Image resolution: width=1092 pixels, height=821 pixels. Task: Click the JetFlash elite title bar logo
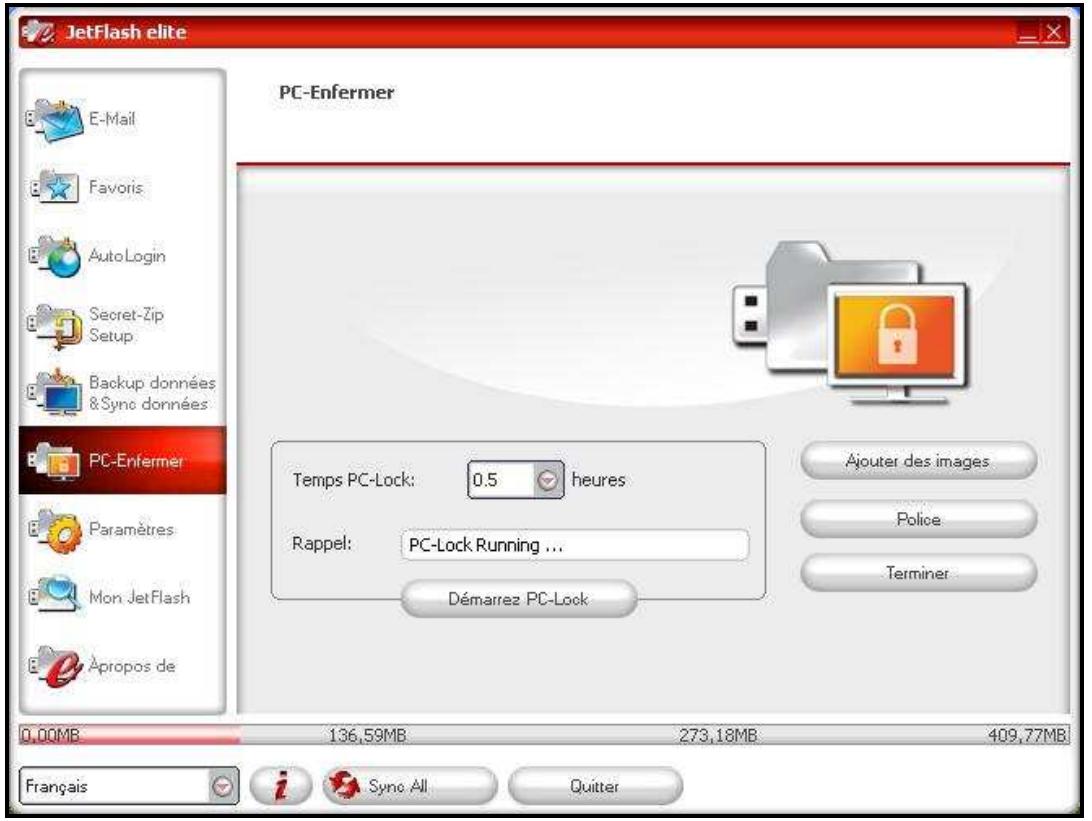[x=38, y=32]
